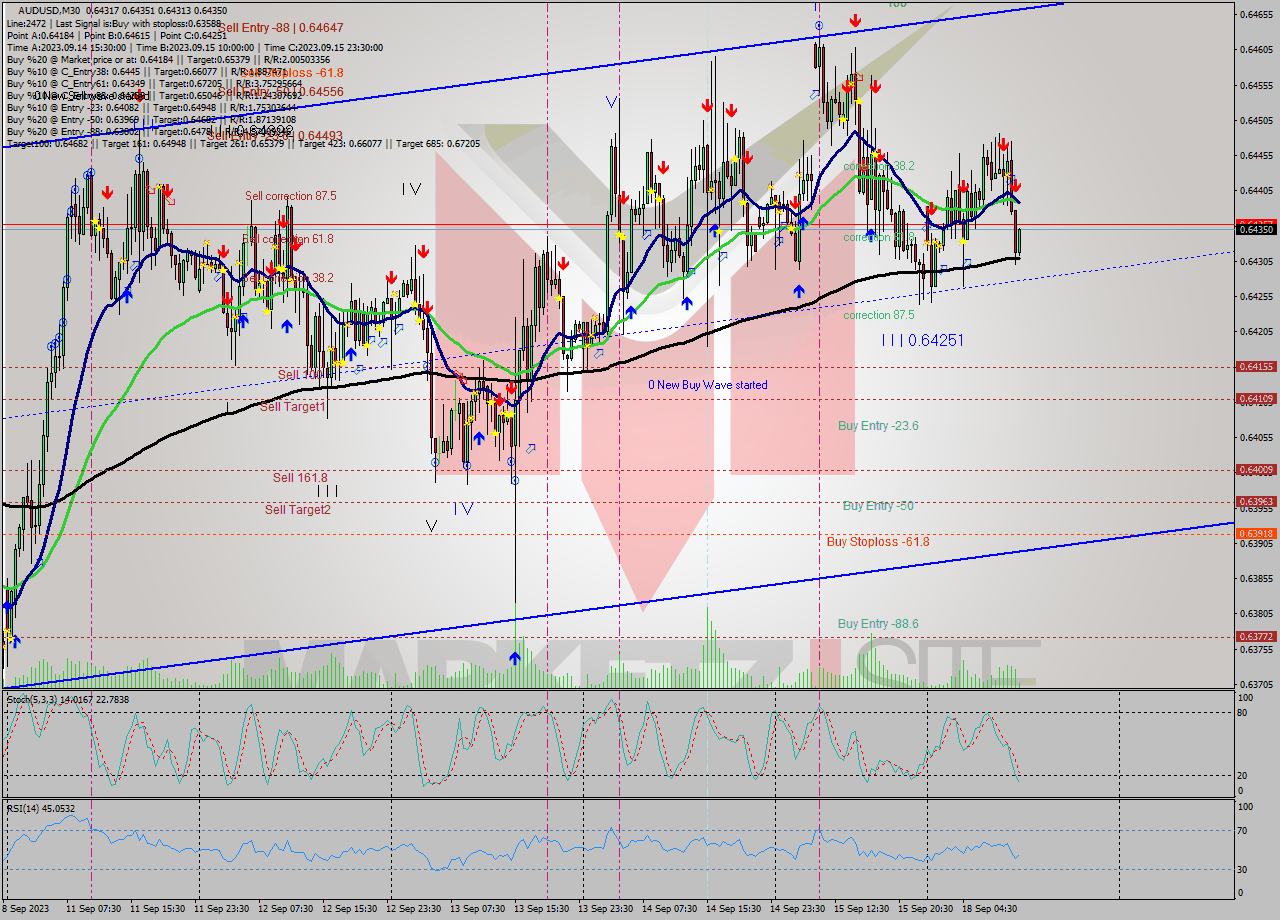The height and width of the screenshot is (920, 1280).
Task: Click the 'Buy Stoploss -61.8' label
Action: (878, 542)
